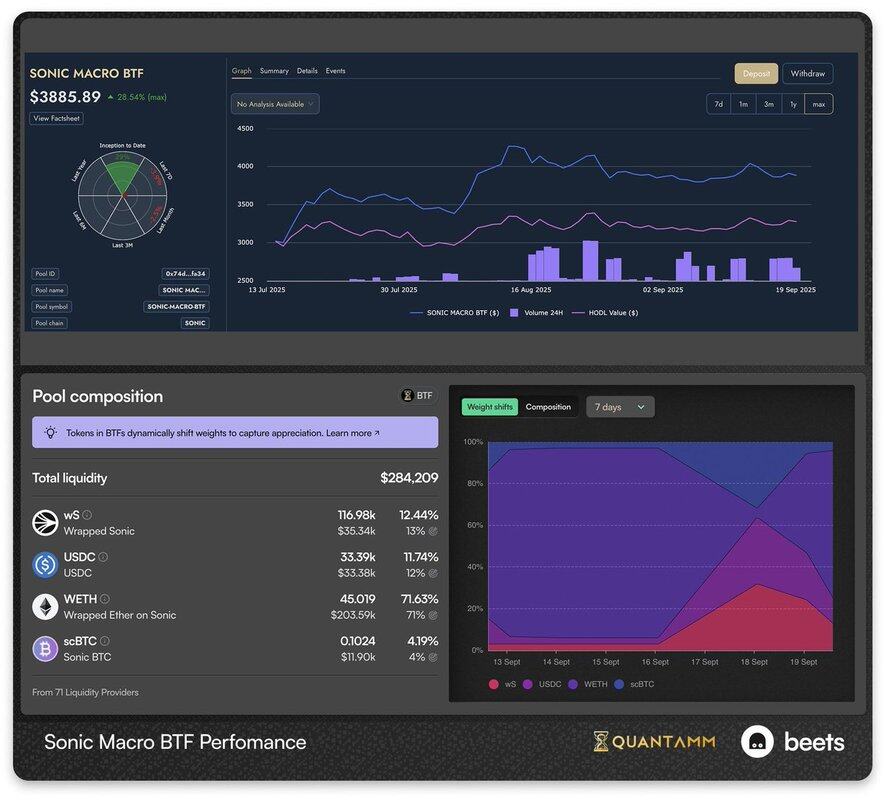Click the WETH Ethereum token icon
This screenshot has width=886, height=800.
[45, 607]
